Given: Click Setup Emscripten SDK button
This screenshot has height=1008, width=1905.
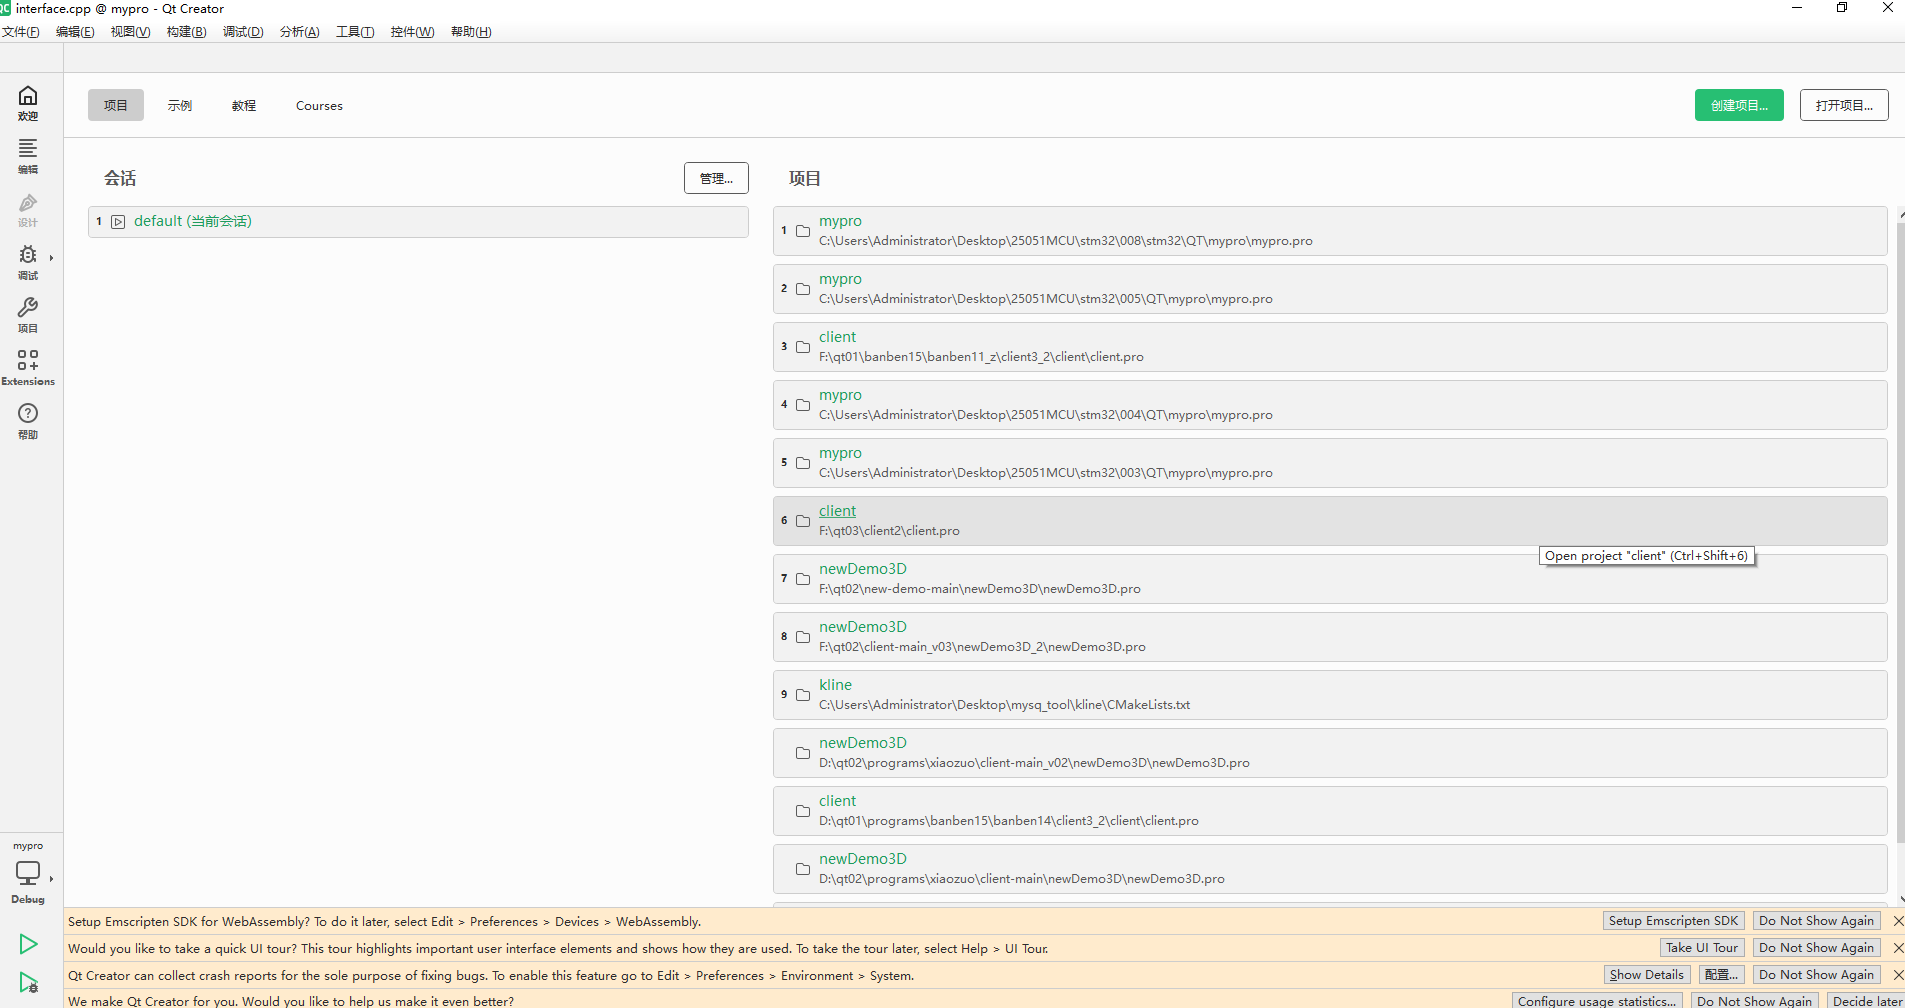Looking at the screenshot, I should (1673, 921).
